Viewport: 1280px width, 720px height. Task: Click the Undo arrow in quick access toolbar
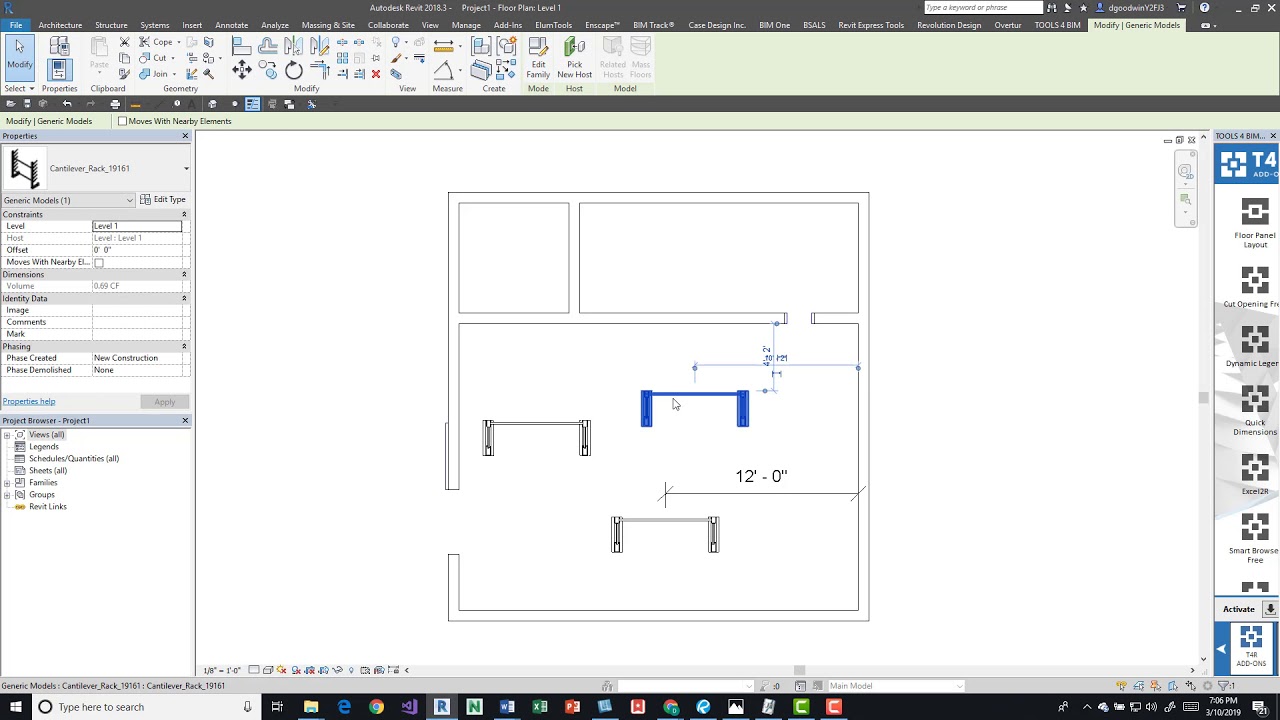coord(67,104)
